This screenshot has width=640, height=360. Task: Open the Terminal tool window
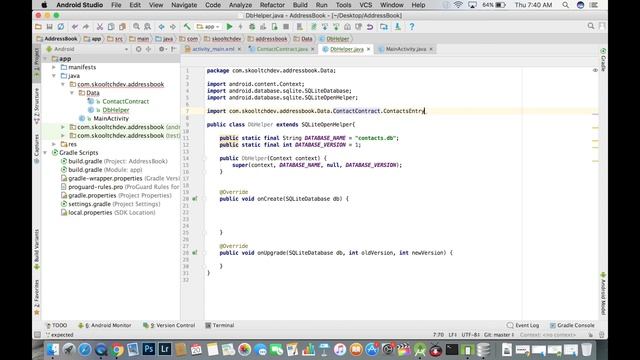220,325
